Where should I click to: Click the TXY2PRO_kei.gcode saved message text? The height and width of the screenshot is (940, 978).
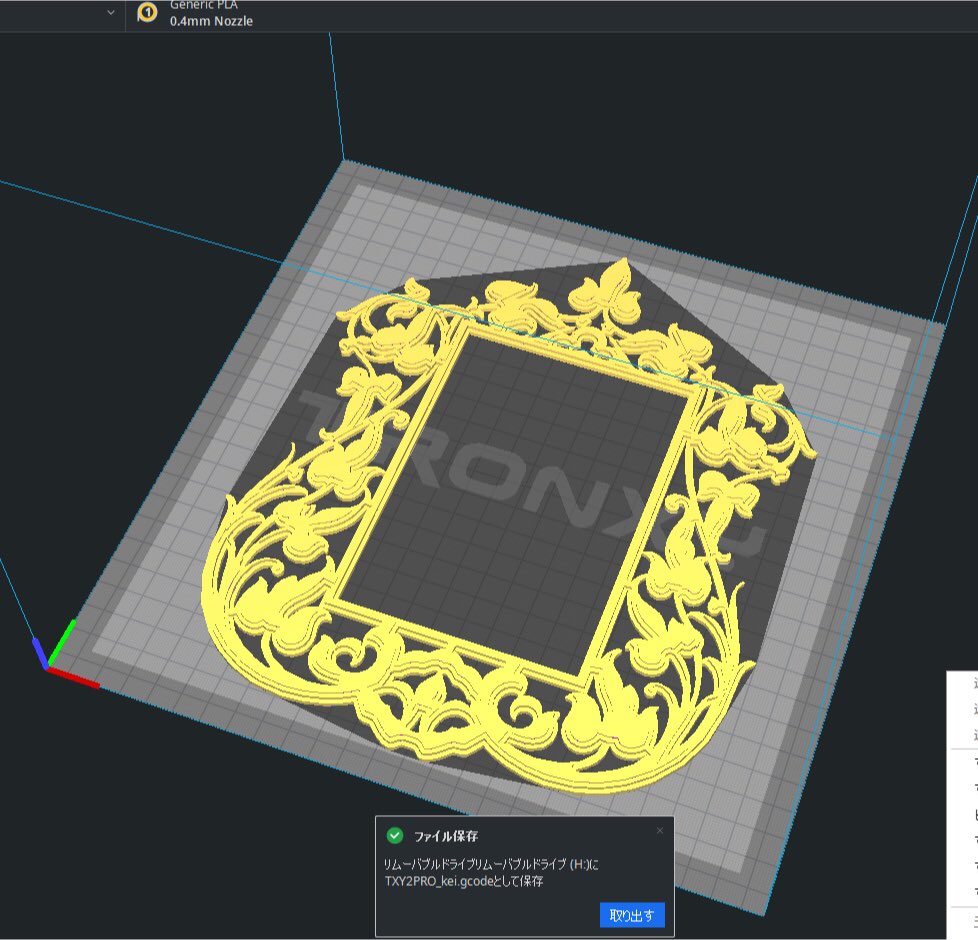(x=491, y=873)
